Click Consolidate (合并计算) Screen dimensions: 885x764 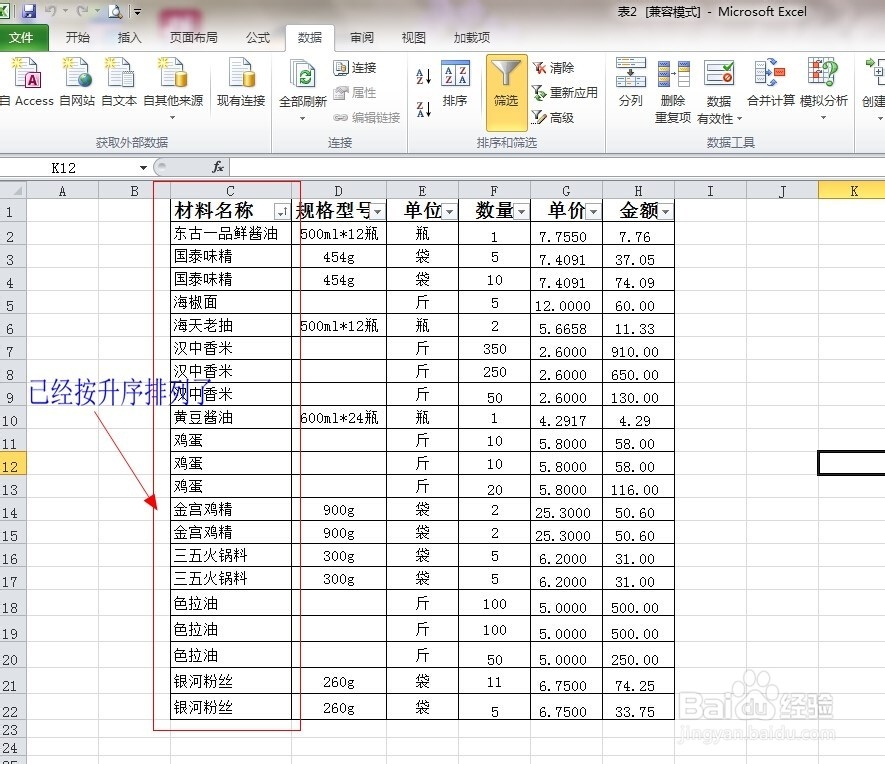(770, 82)
